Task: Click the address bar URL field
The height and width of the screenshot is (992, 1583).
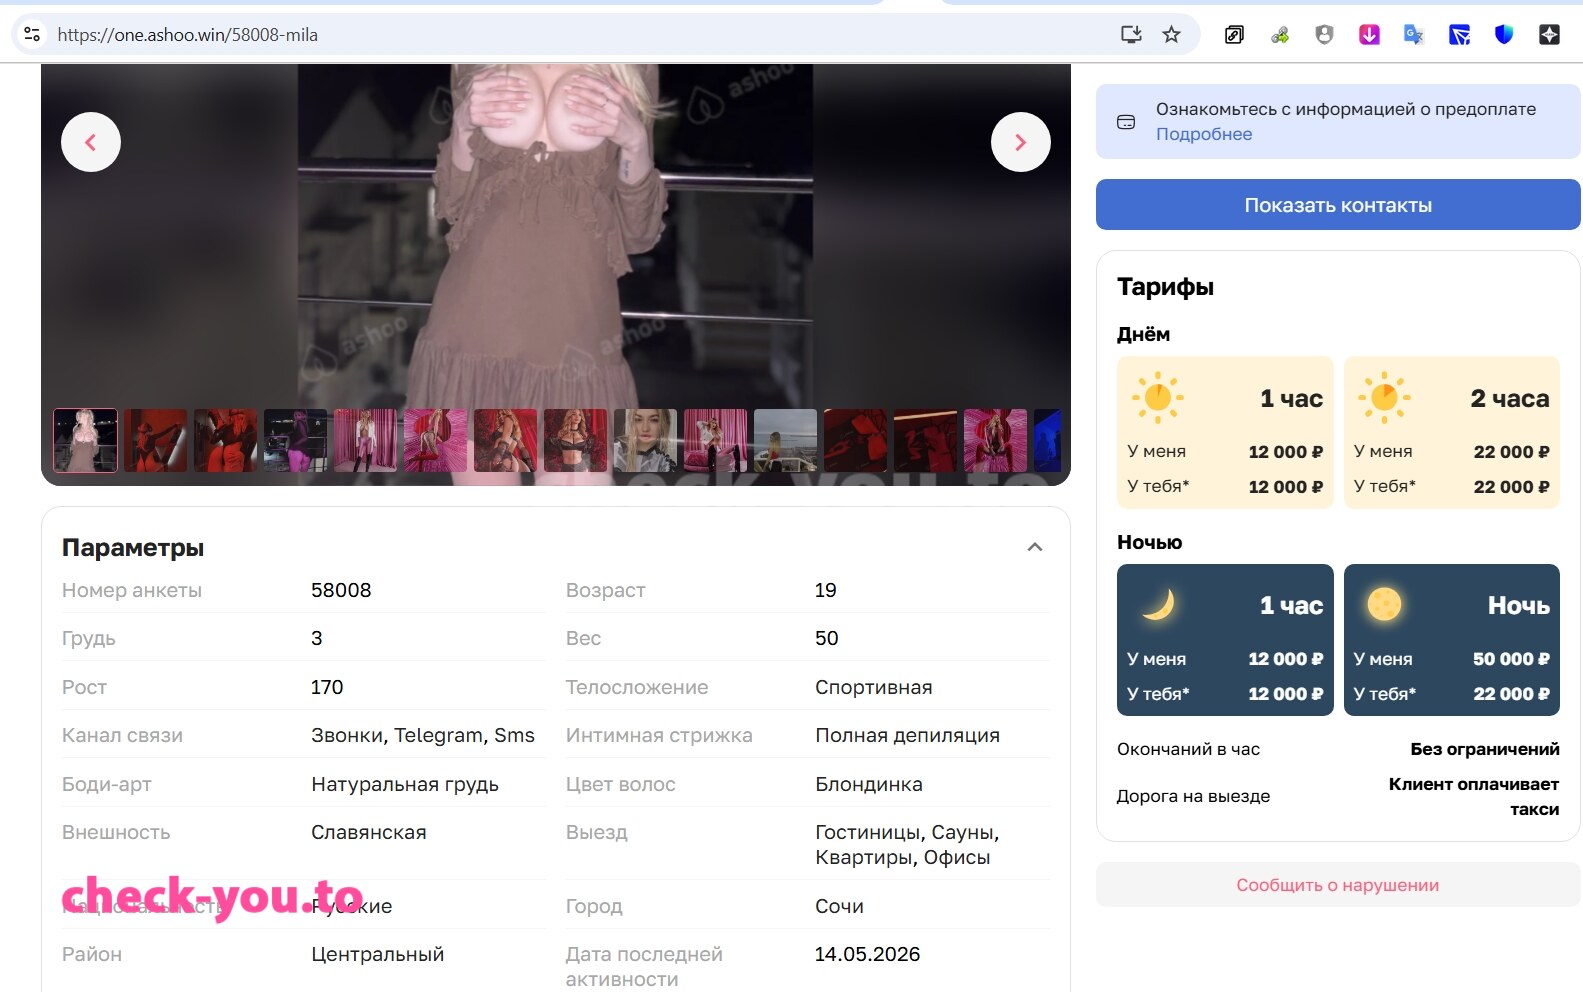Action: click(x=580, y=35)
